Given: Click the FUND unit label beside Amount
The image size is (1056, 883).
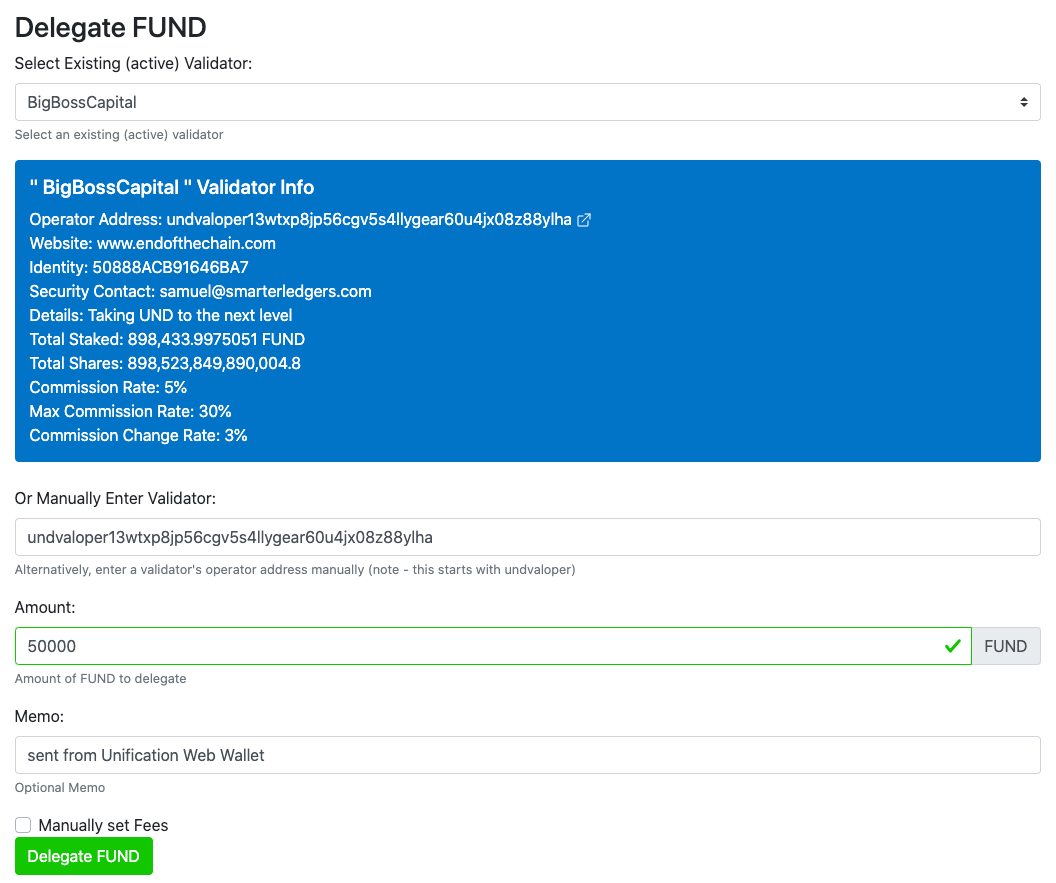Looking at the screenshot, I should pyautogui.click(x=1005, y=646).
